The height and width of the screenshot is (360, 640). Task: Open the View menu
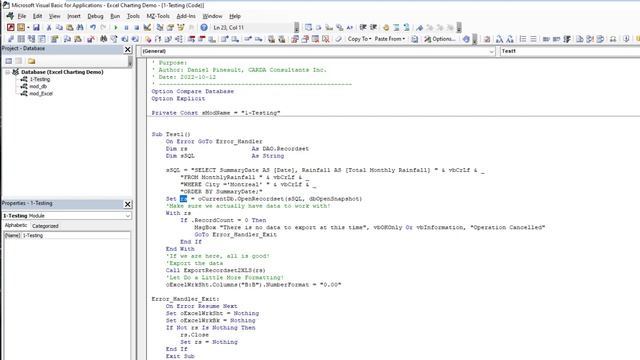coord(54,16)
